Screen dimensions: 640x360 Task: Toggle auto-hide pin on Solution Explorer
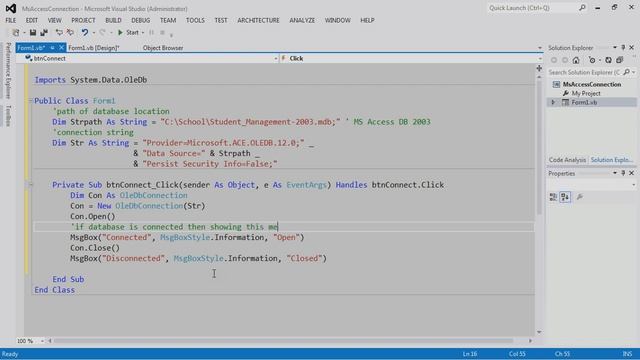(x=623, y=48)
